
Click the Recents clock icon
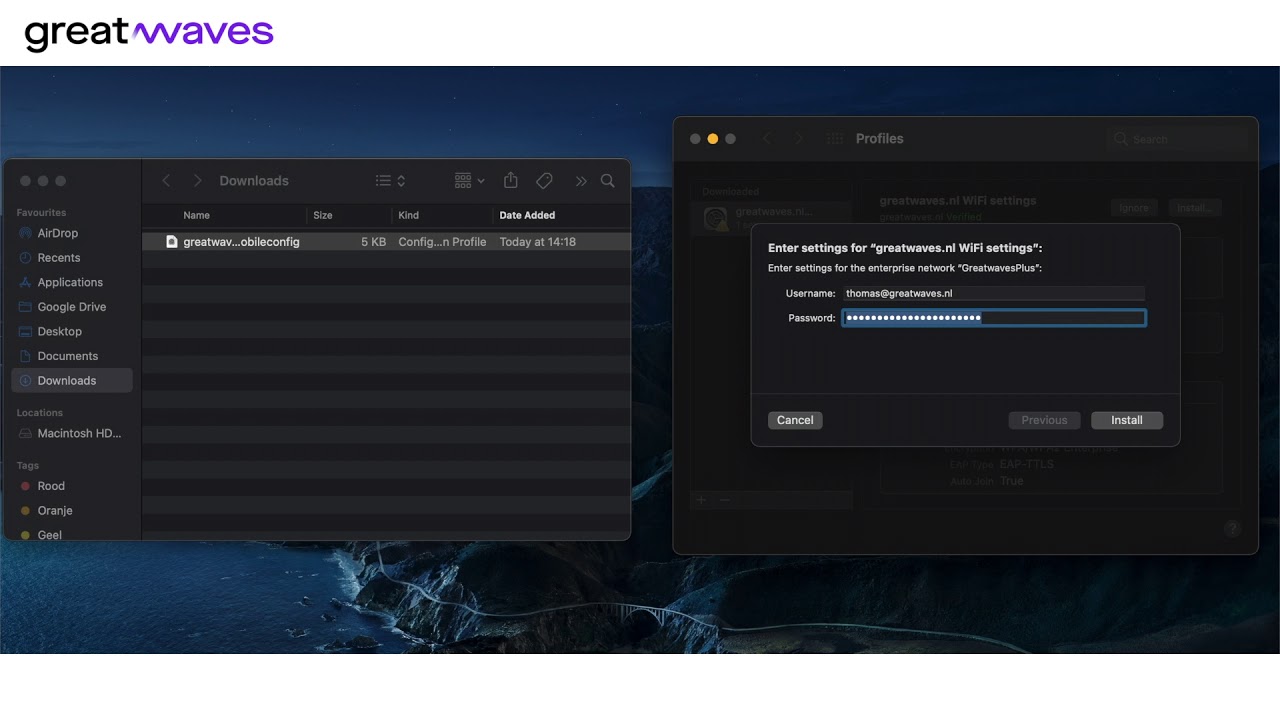pos(25,258)
